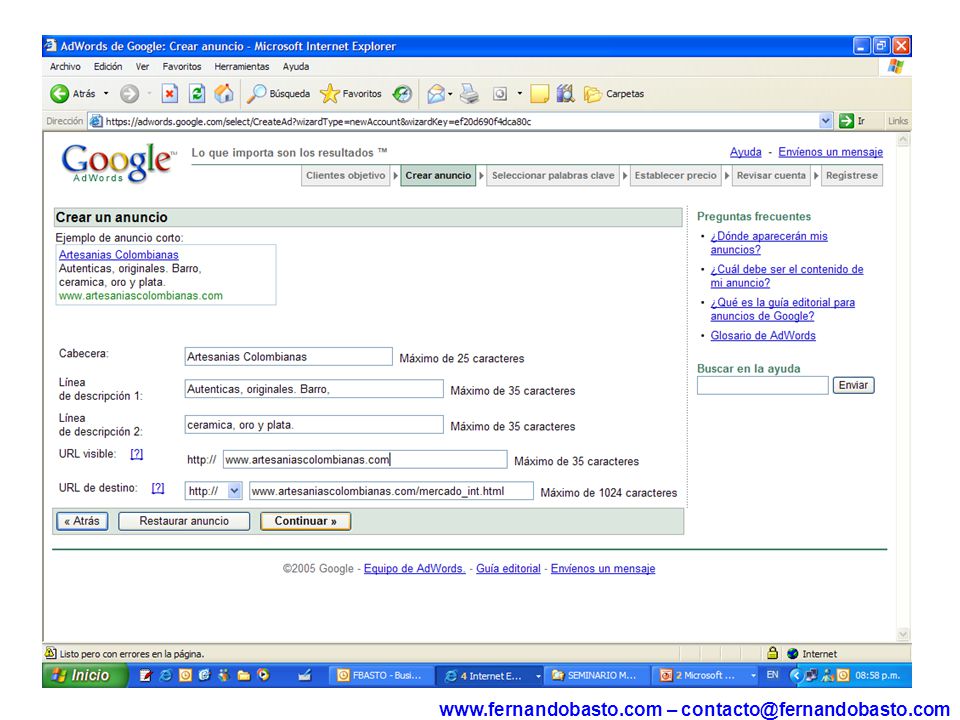
Task: Click the Mail envelope icon
Action: point(436,94)
